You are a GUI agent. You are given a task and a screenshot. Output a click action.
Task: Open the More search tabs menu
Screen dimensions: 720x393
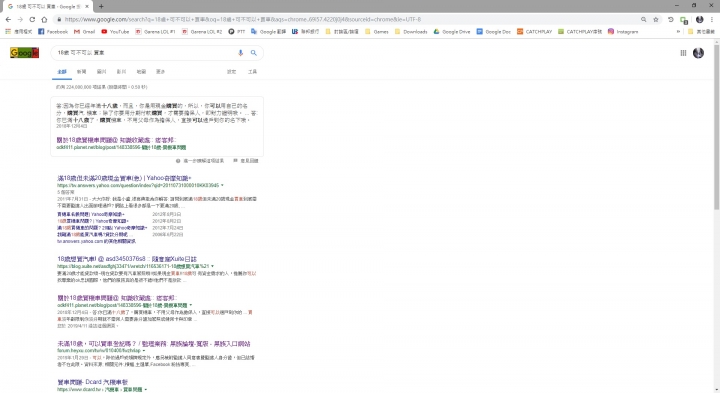pyautogui.click(x=160, y=72)
